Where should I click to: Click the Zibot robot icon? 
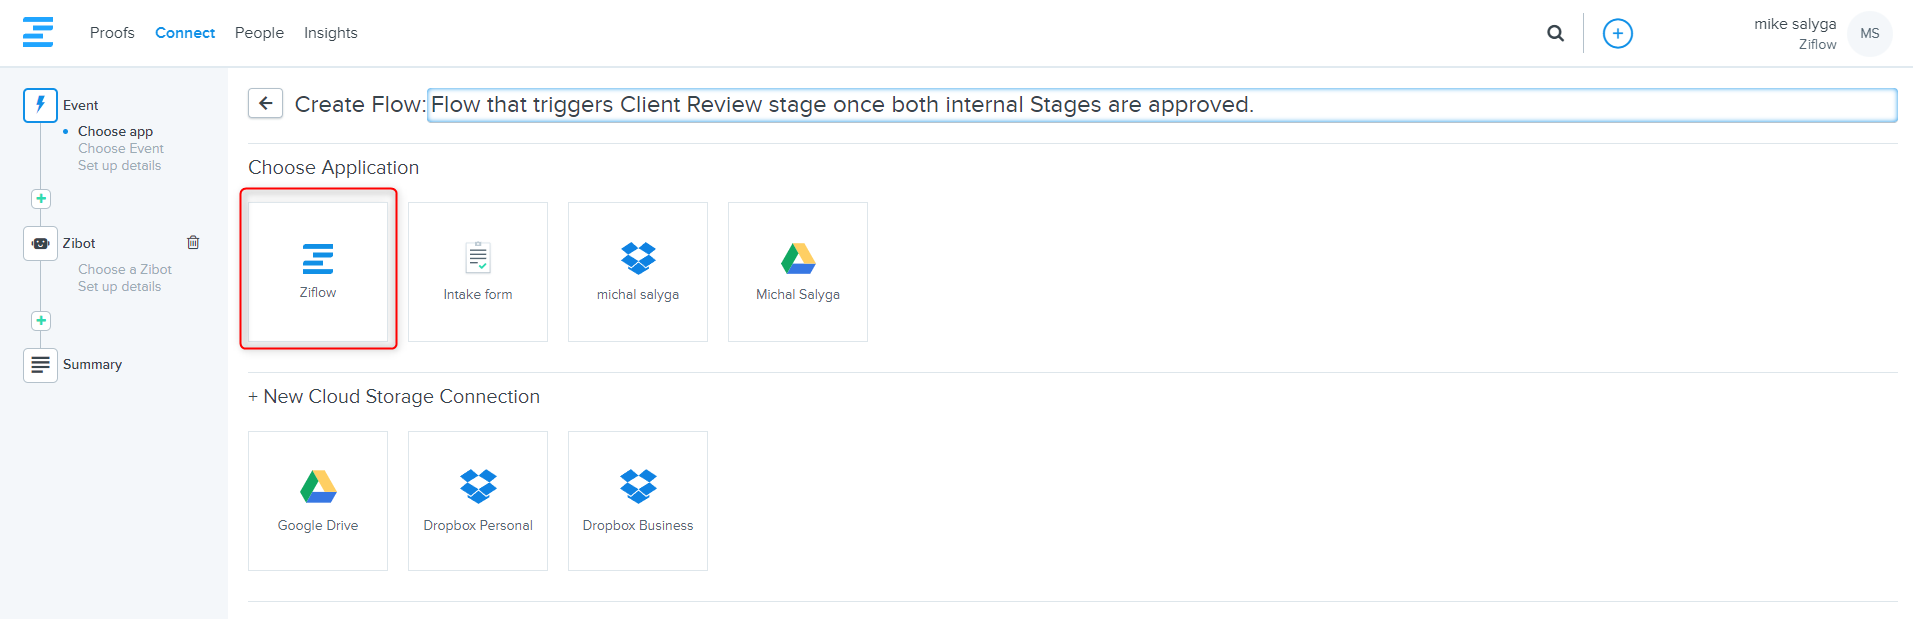tap(40, 243)
